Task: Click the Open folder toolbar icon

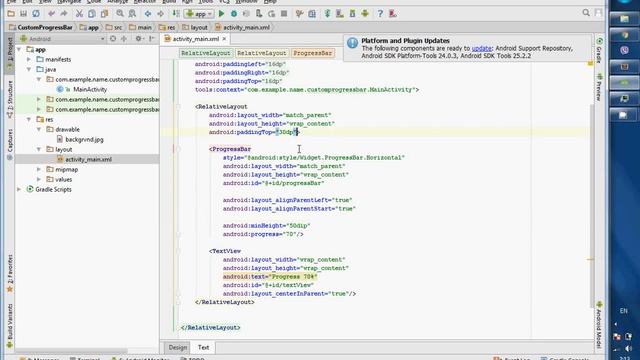Action: coord(11,13)
